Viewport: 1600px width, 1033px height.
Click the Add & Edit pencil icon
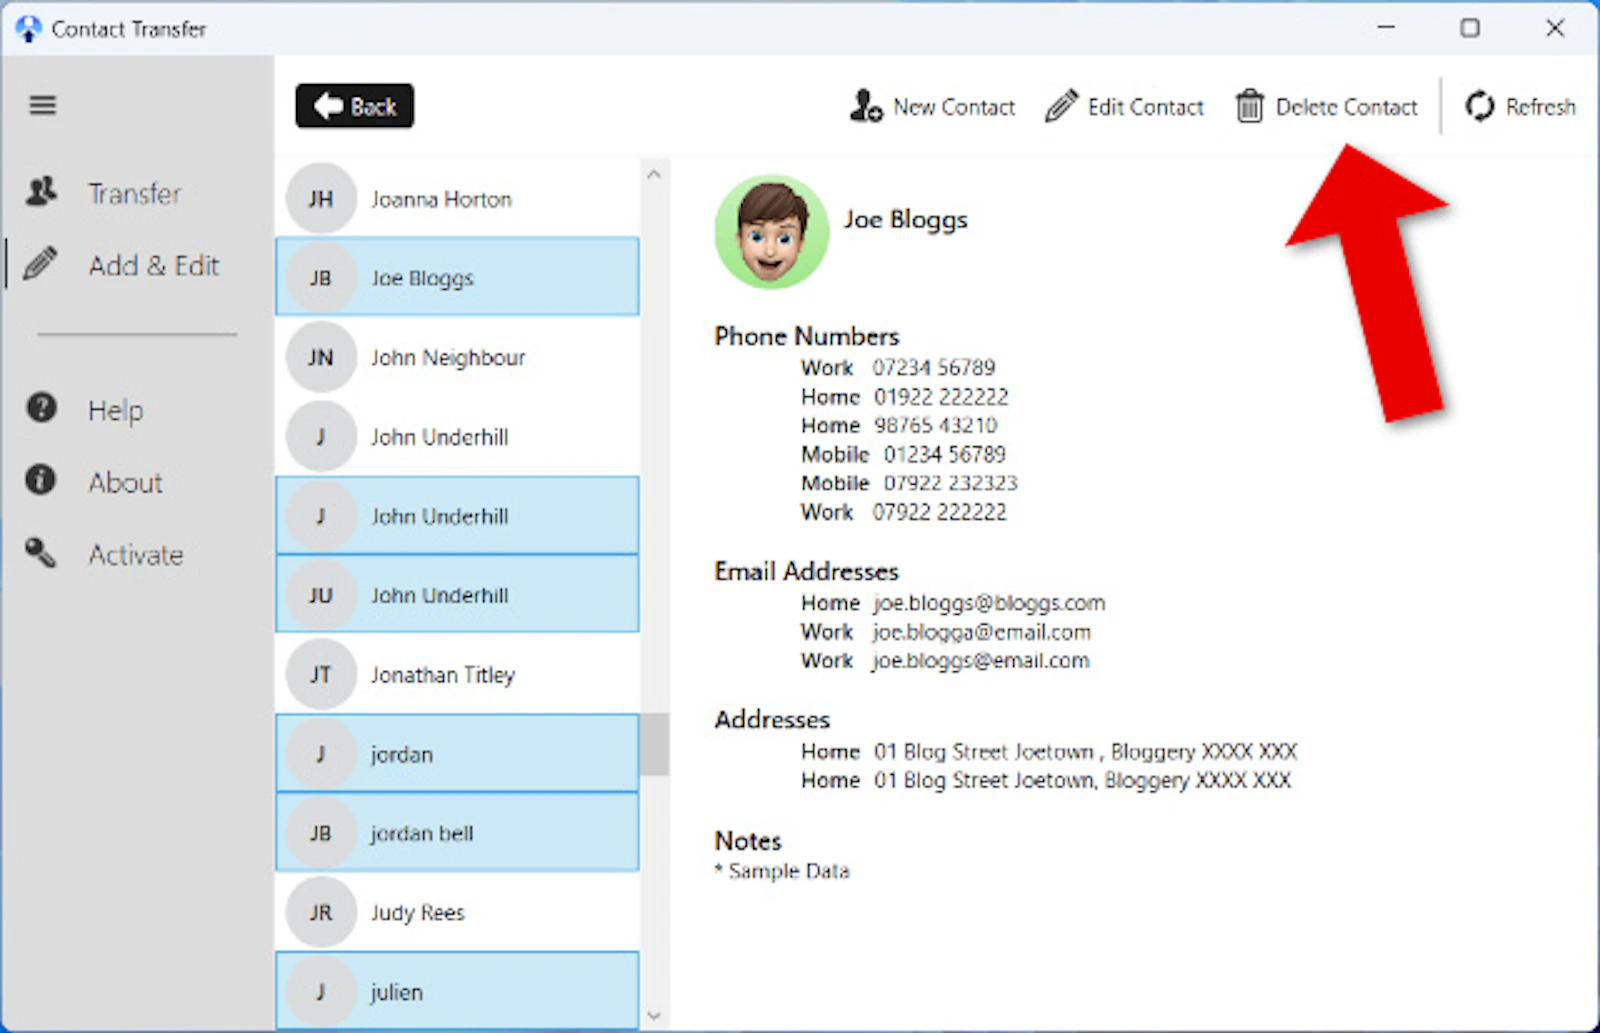(x=40, y=264)
